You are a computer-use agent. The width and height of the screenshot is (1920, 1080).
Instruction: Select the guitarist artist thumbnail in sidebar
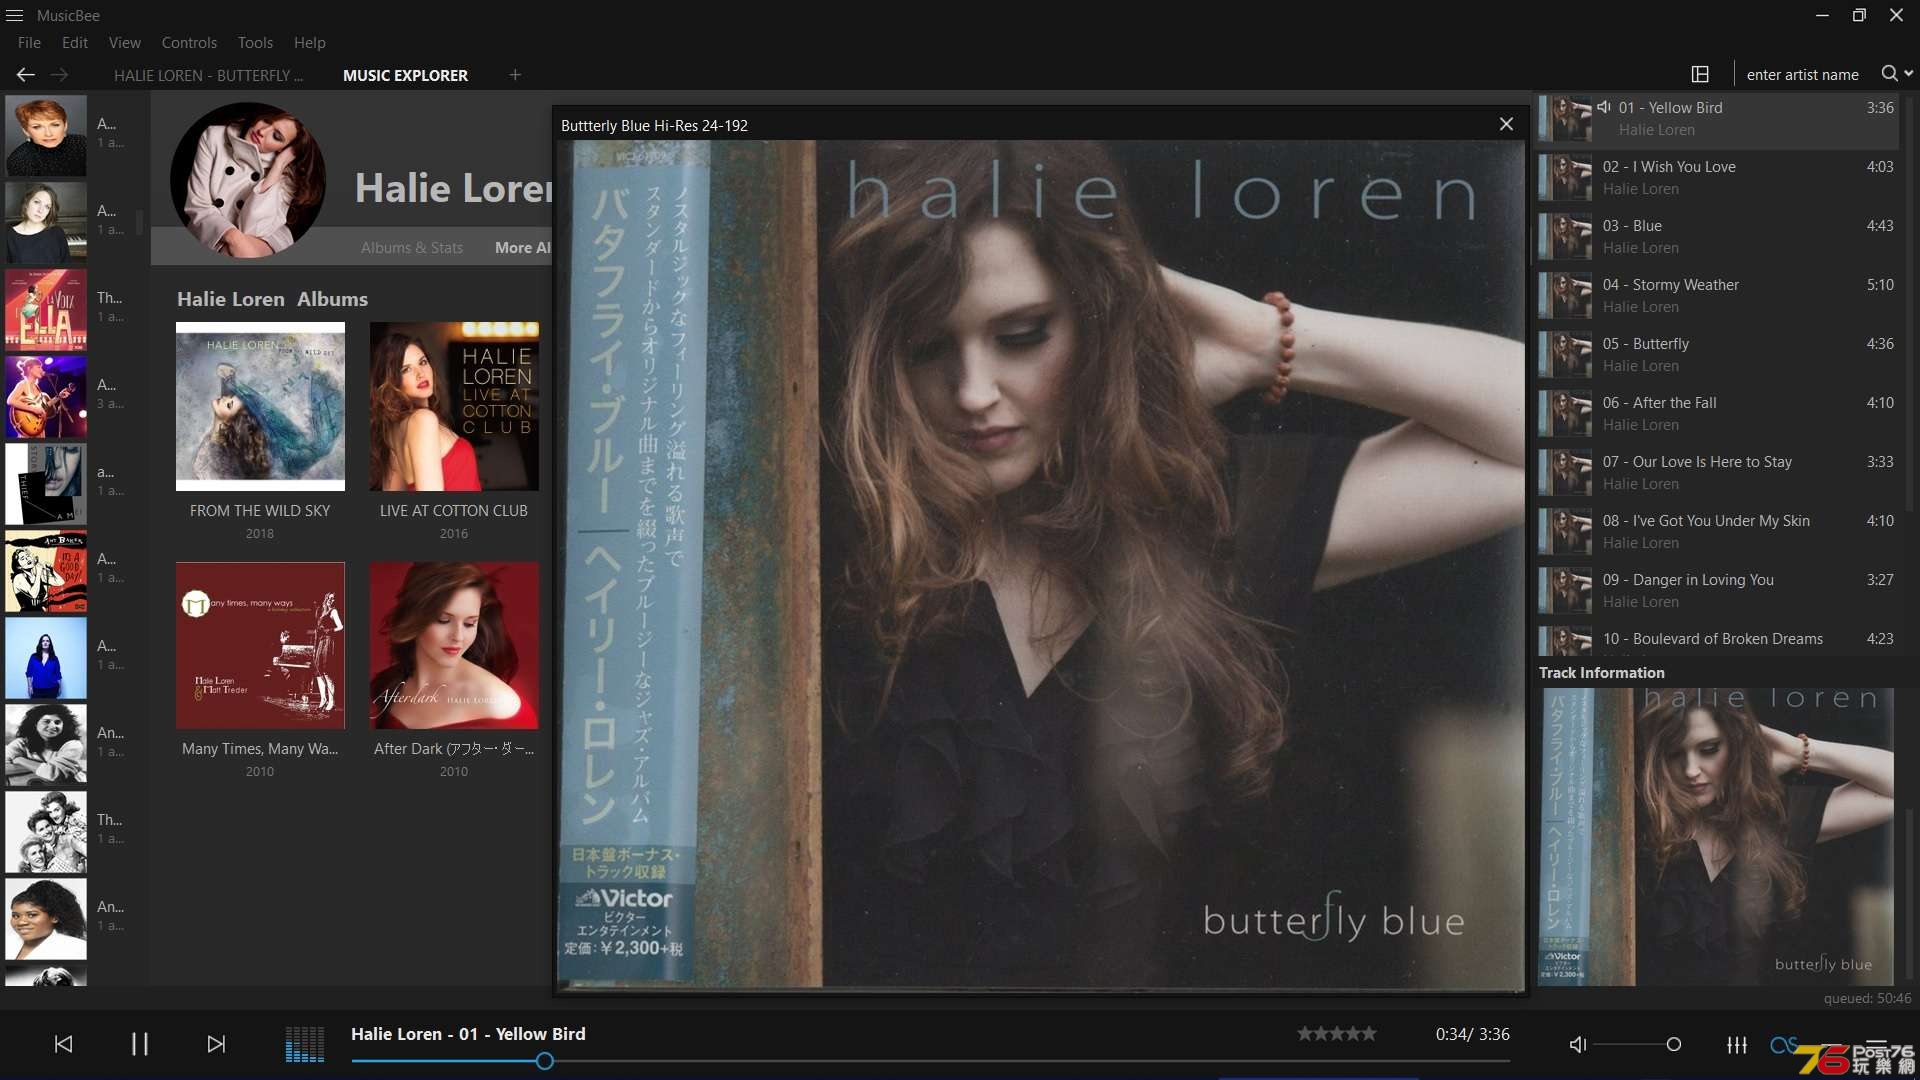click(x=45, y=397)
